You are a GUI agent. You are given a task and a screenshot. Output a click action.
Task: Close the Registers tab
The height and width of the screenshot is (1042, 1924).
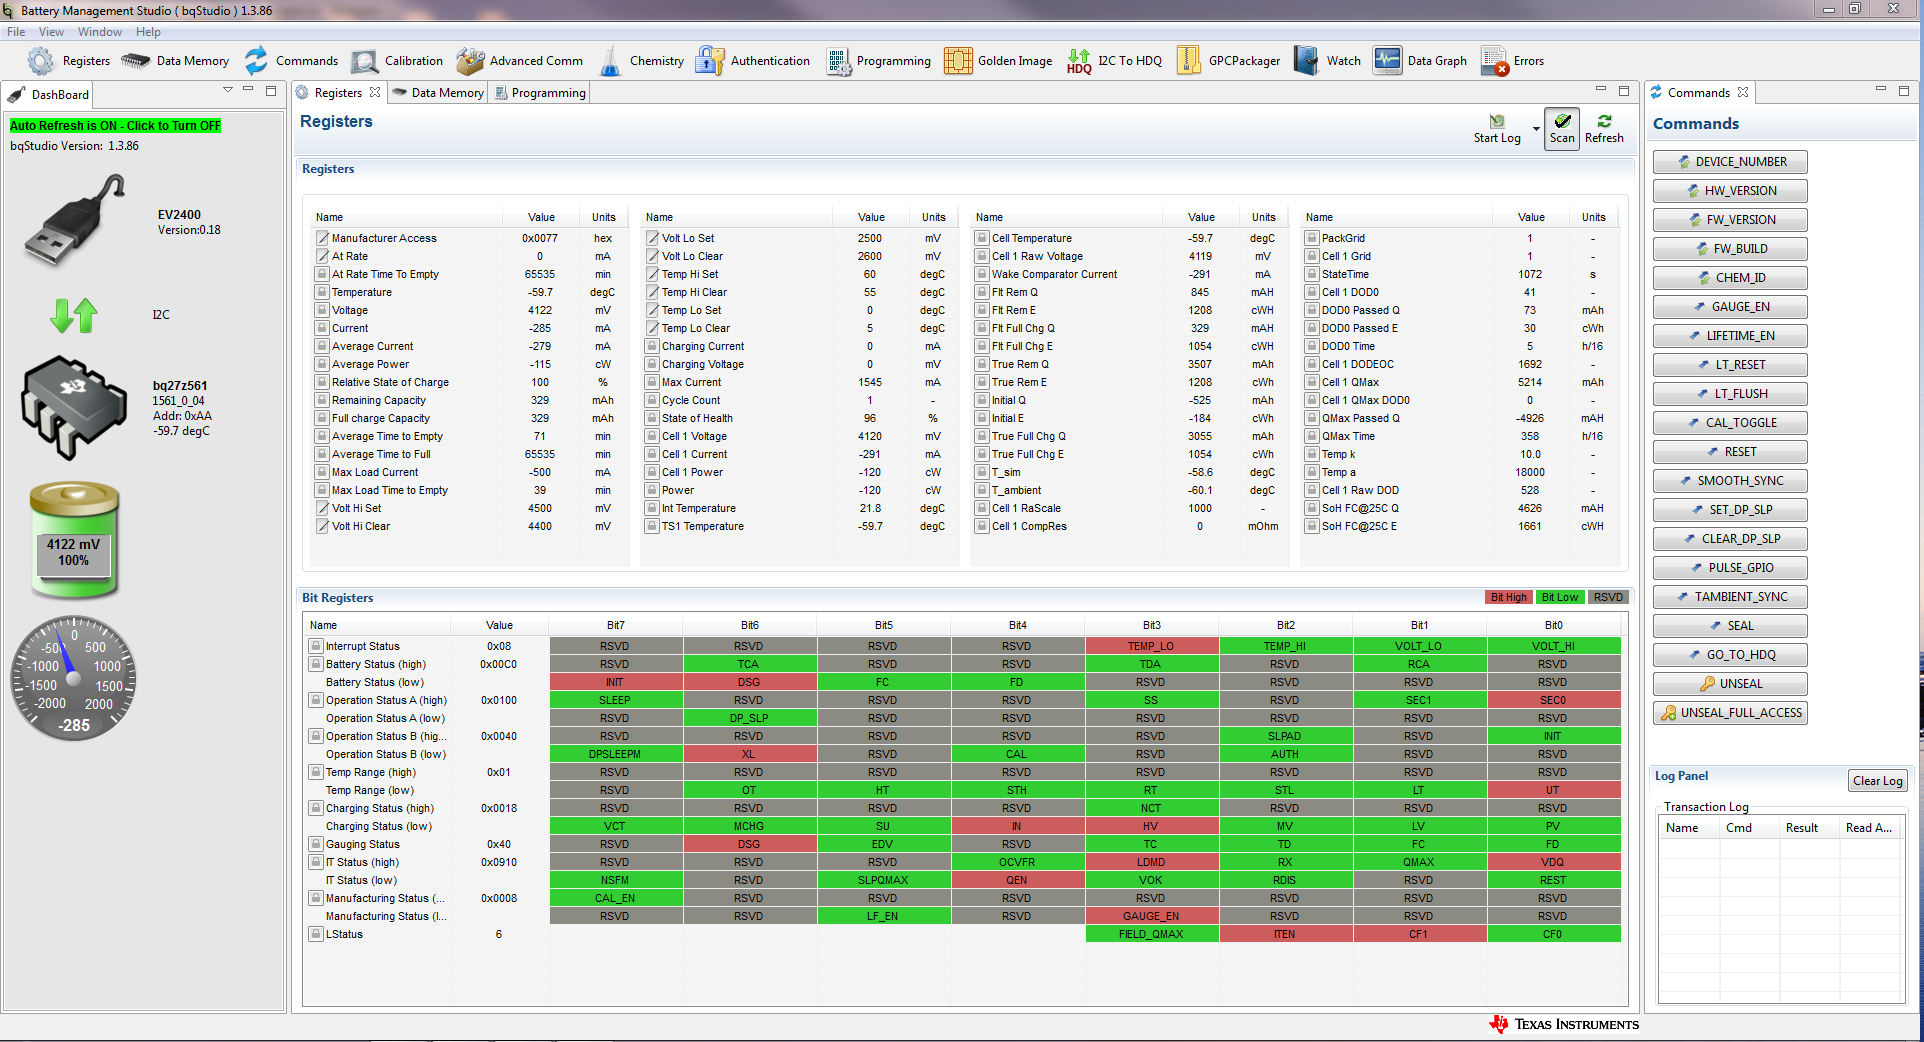tap(375, 92)
